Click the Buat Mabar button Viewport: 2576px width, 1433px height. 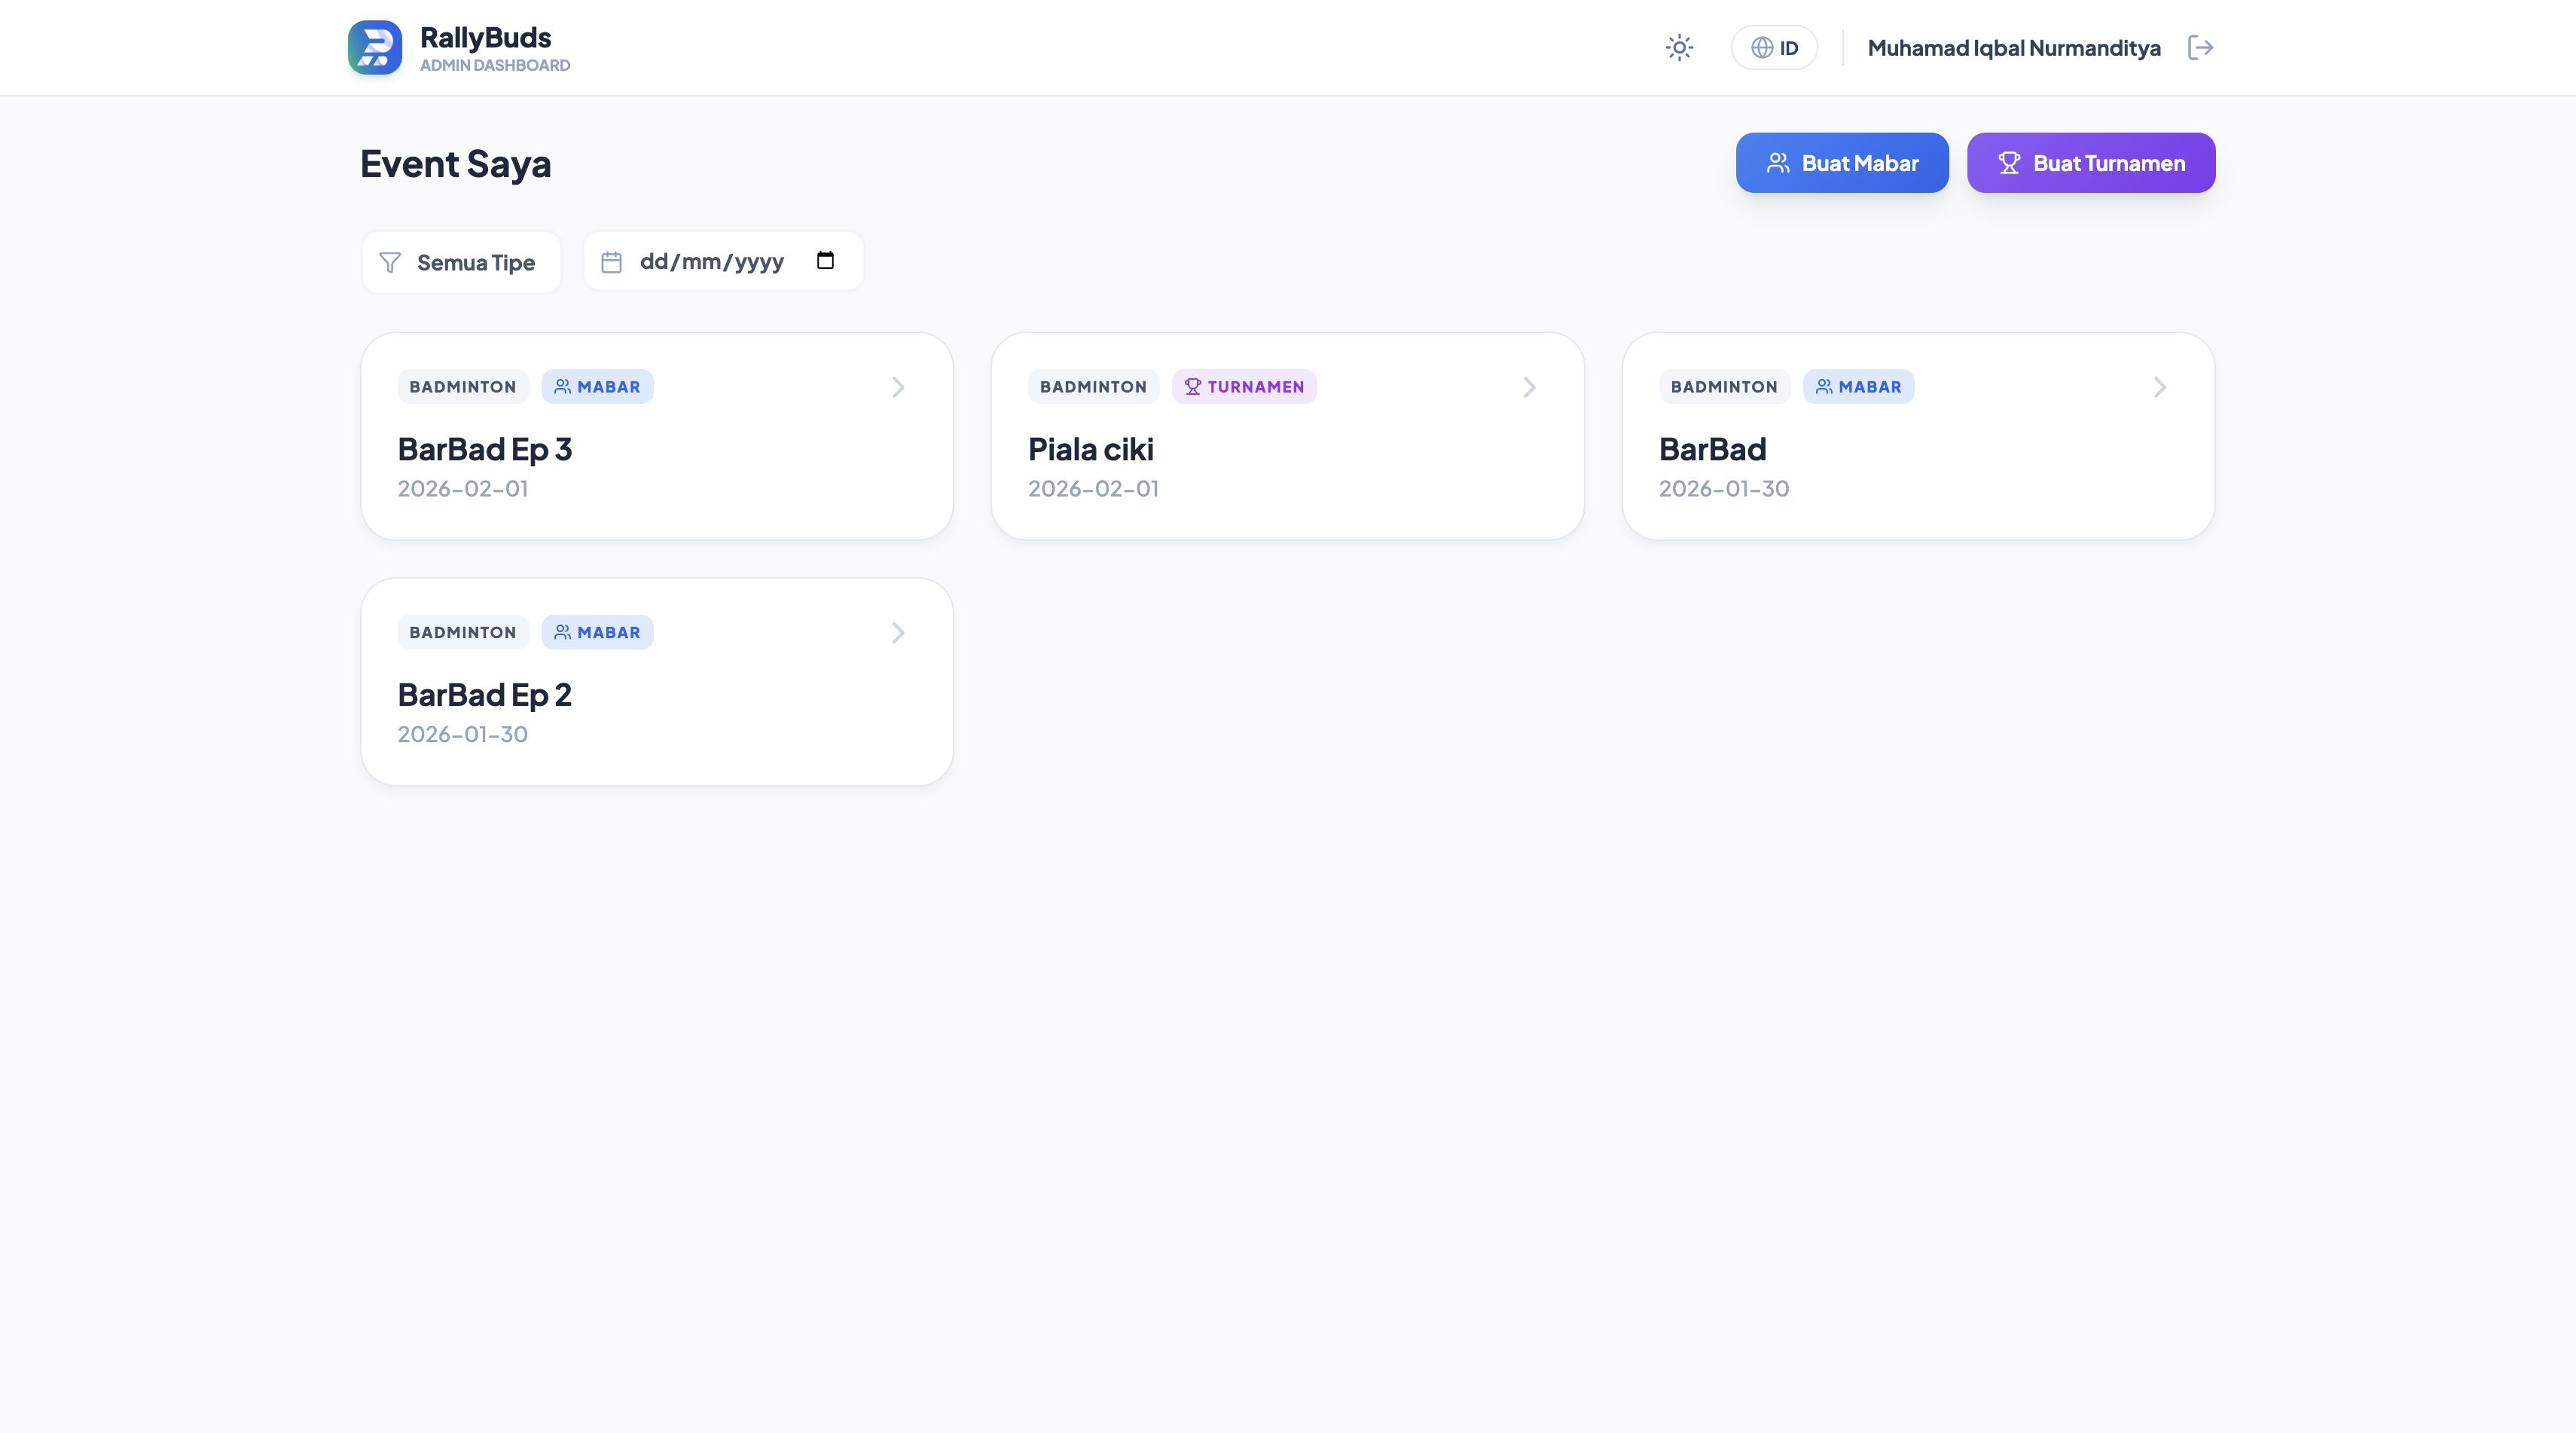[x=1842, y=162]
